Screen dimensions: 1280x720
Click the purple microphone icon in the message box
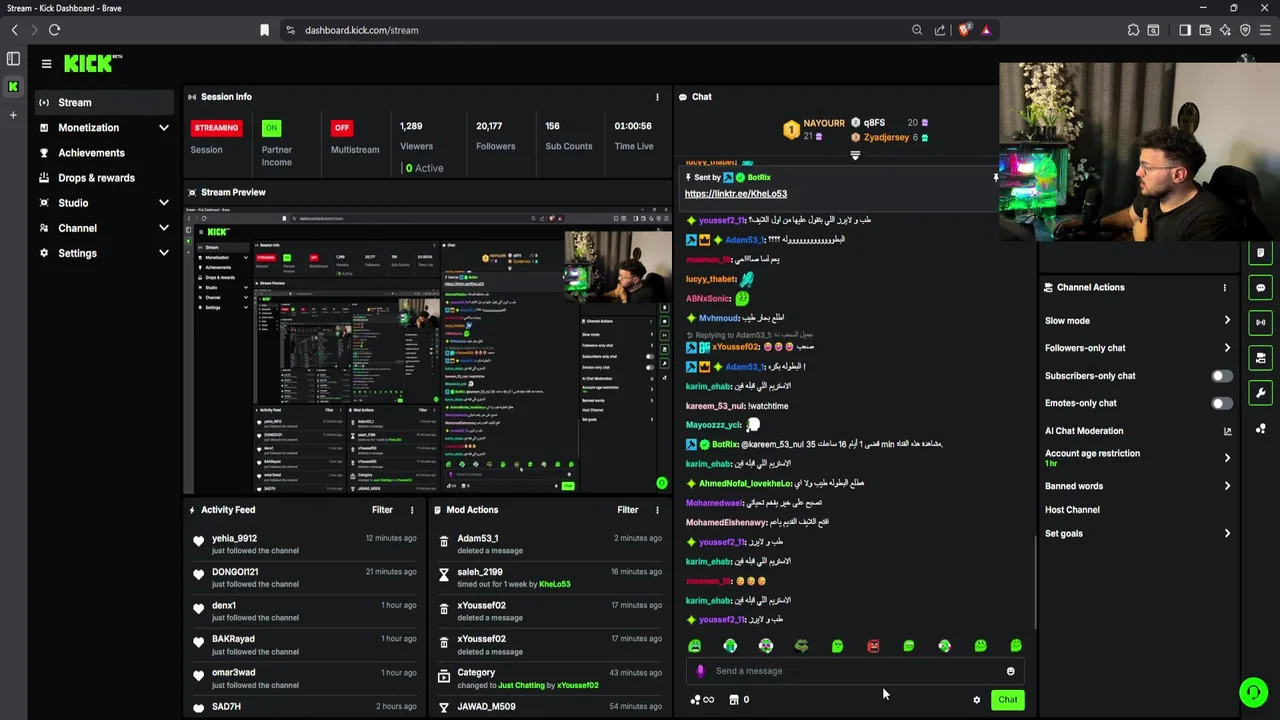[x=700, y=671]
